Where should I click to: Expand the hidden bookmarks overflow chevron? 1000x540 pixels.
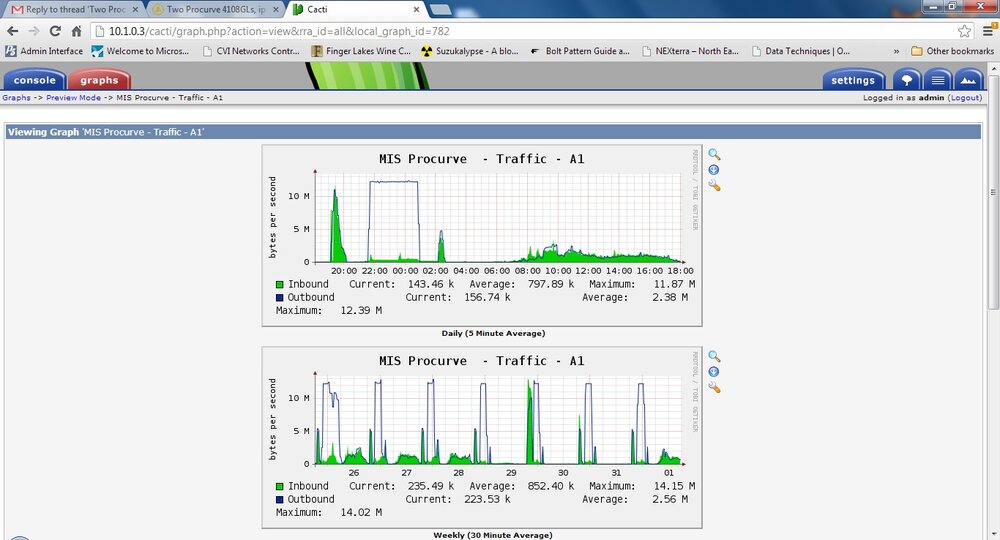coord(896,51)
